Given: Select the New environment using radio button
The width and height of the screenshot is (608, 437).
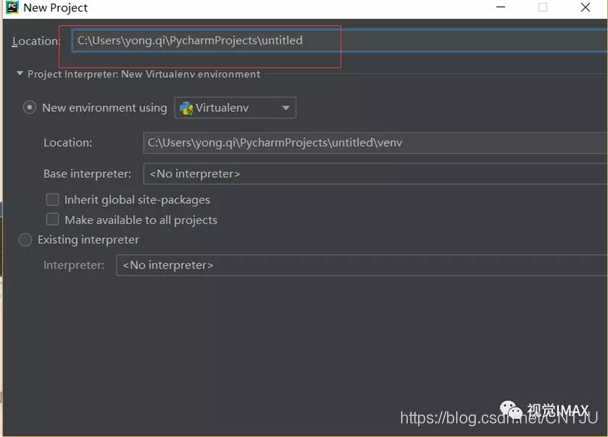Looking at the screenshot, I should pyautogui.click(x=30, y=108).
